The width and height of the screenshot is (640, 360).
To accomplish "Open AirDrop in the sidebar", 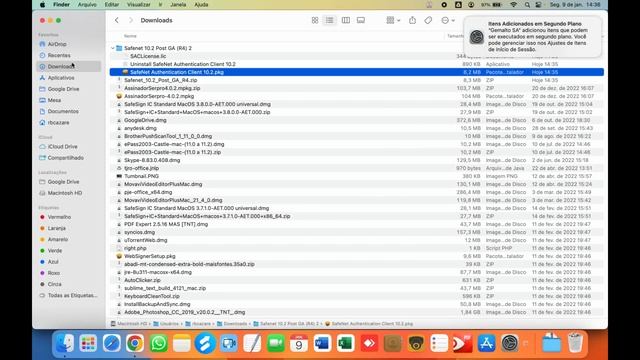I will click(x=57, y=44).
